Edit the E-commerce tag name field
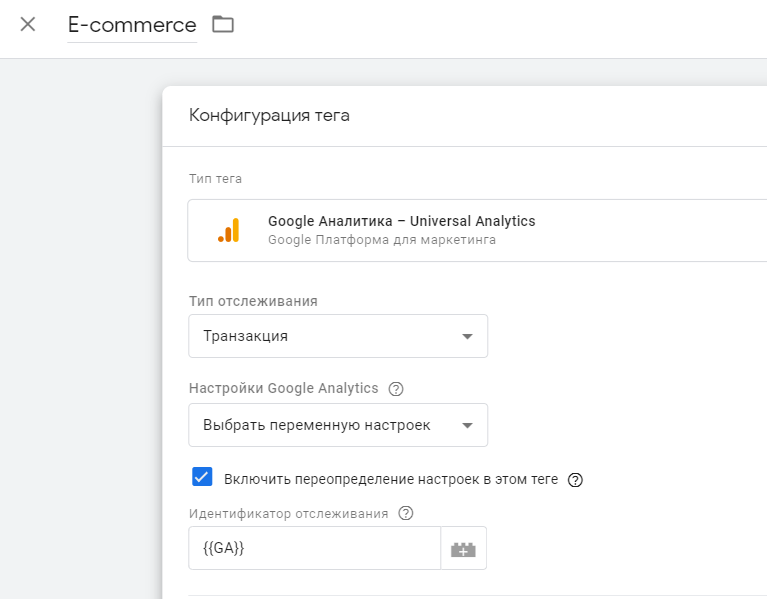767x599 pixels. [x=132, y=25]
